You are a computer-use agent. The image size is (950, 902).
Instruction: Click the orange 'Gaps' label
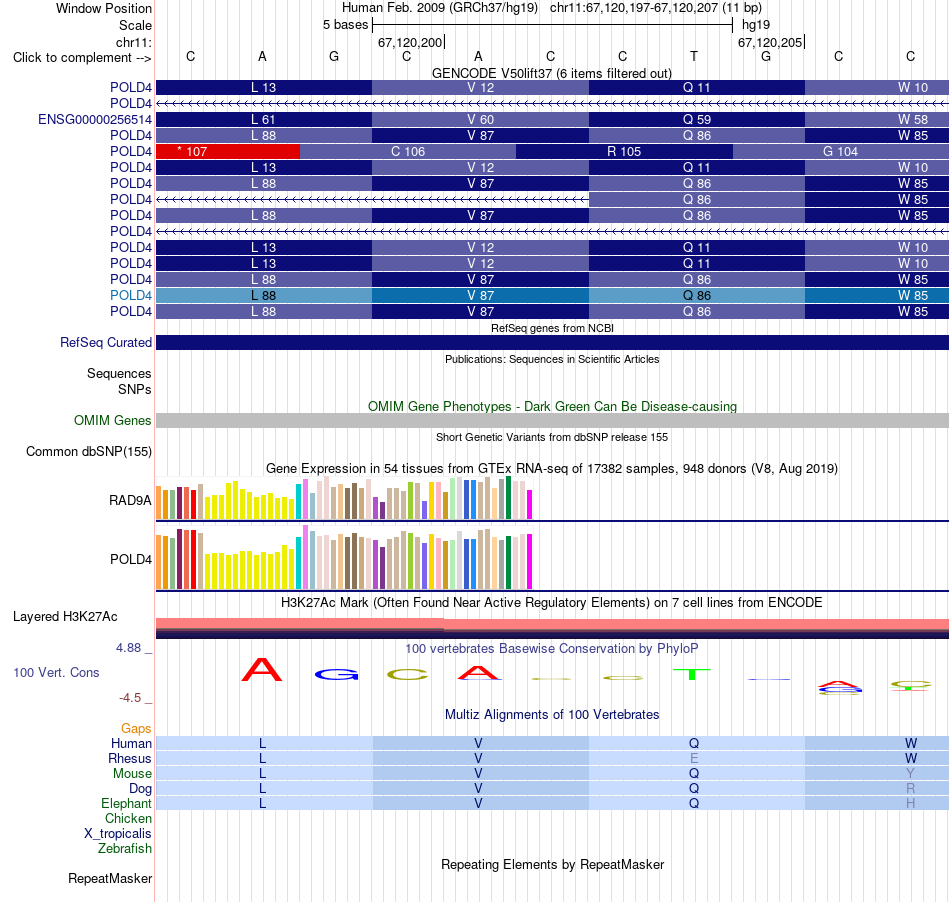tap(136, 728)
